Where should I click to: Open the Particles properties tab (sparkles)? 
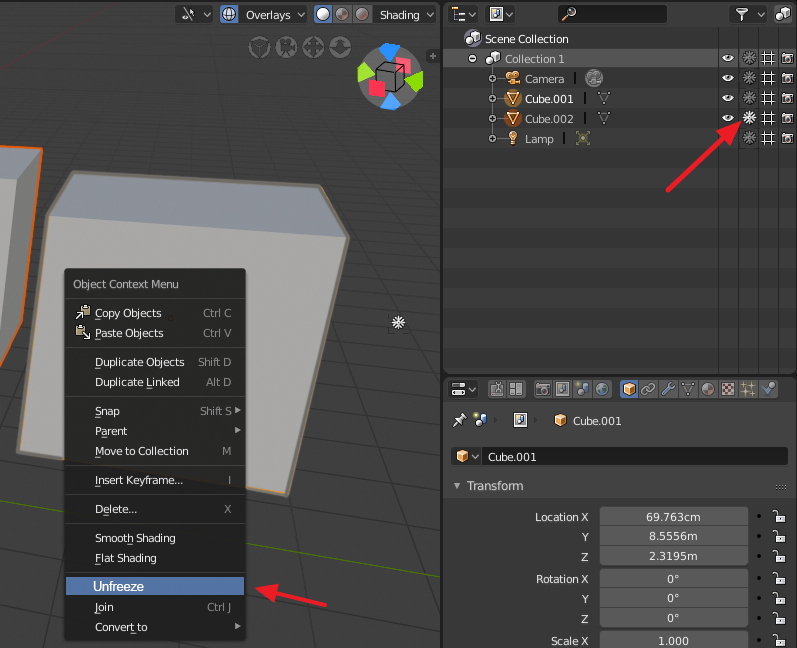748,389
